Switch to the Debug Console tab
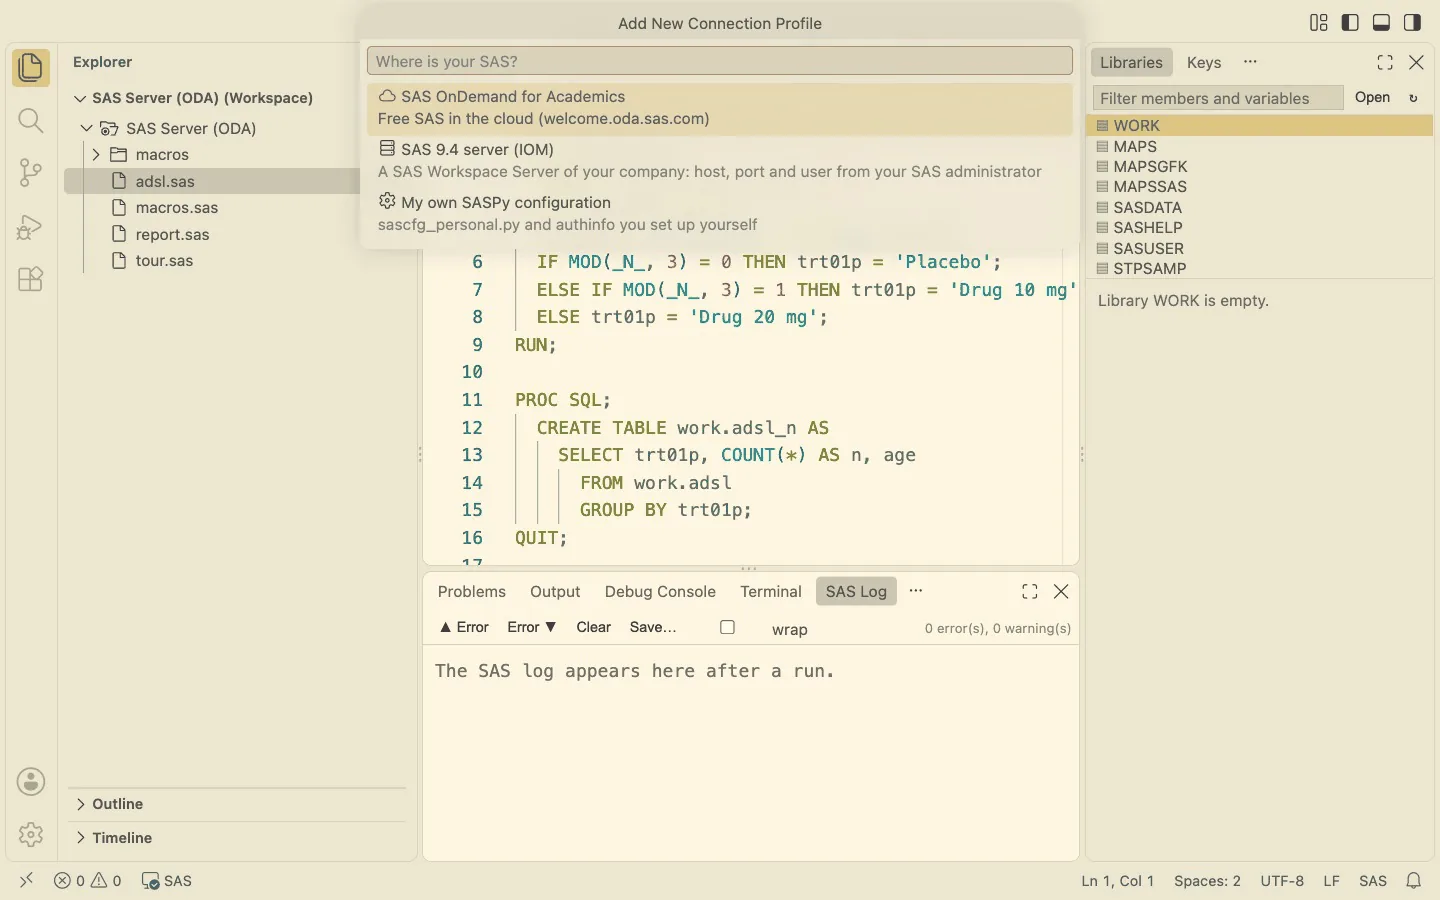The width and height of the screenshot is (1440, 900). coord(660,591)
